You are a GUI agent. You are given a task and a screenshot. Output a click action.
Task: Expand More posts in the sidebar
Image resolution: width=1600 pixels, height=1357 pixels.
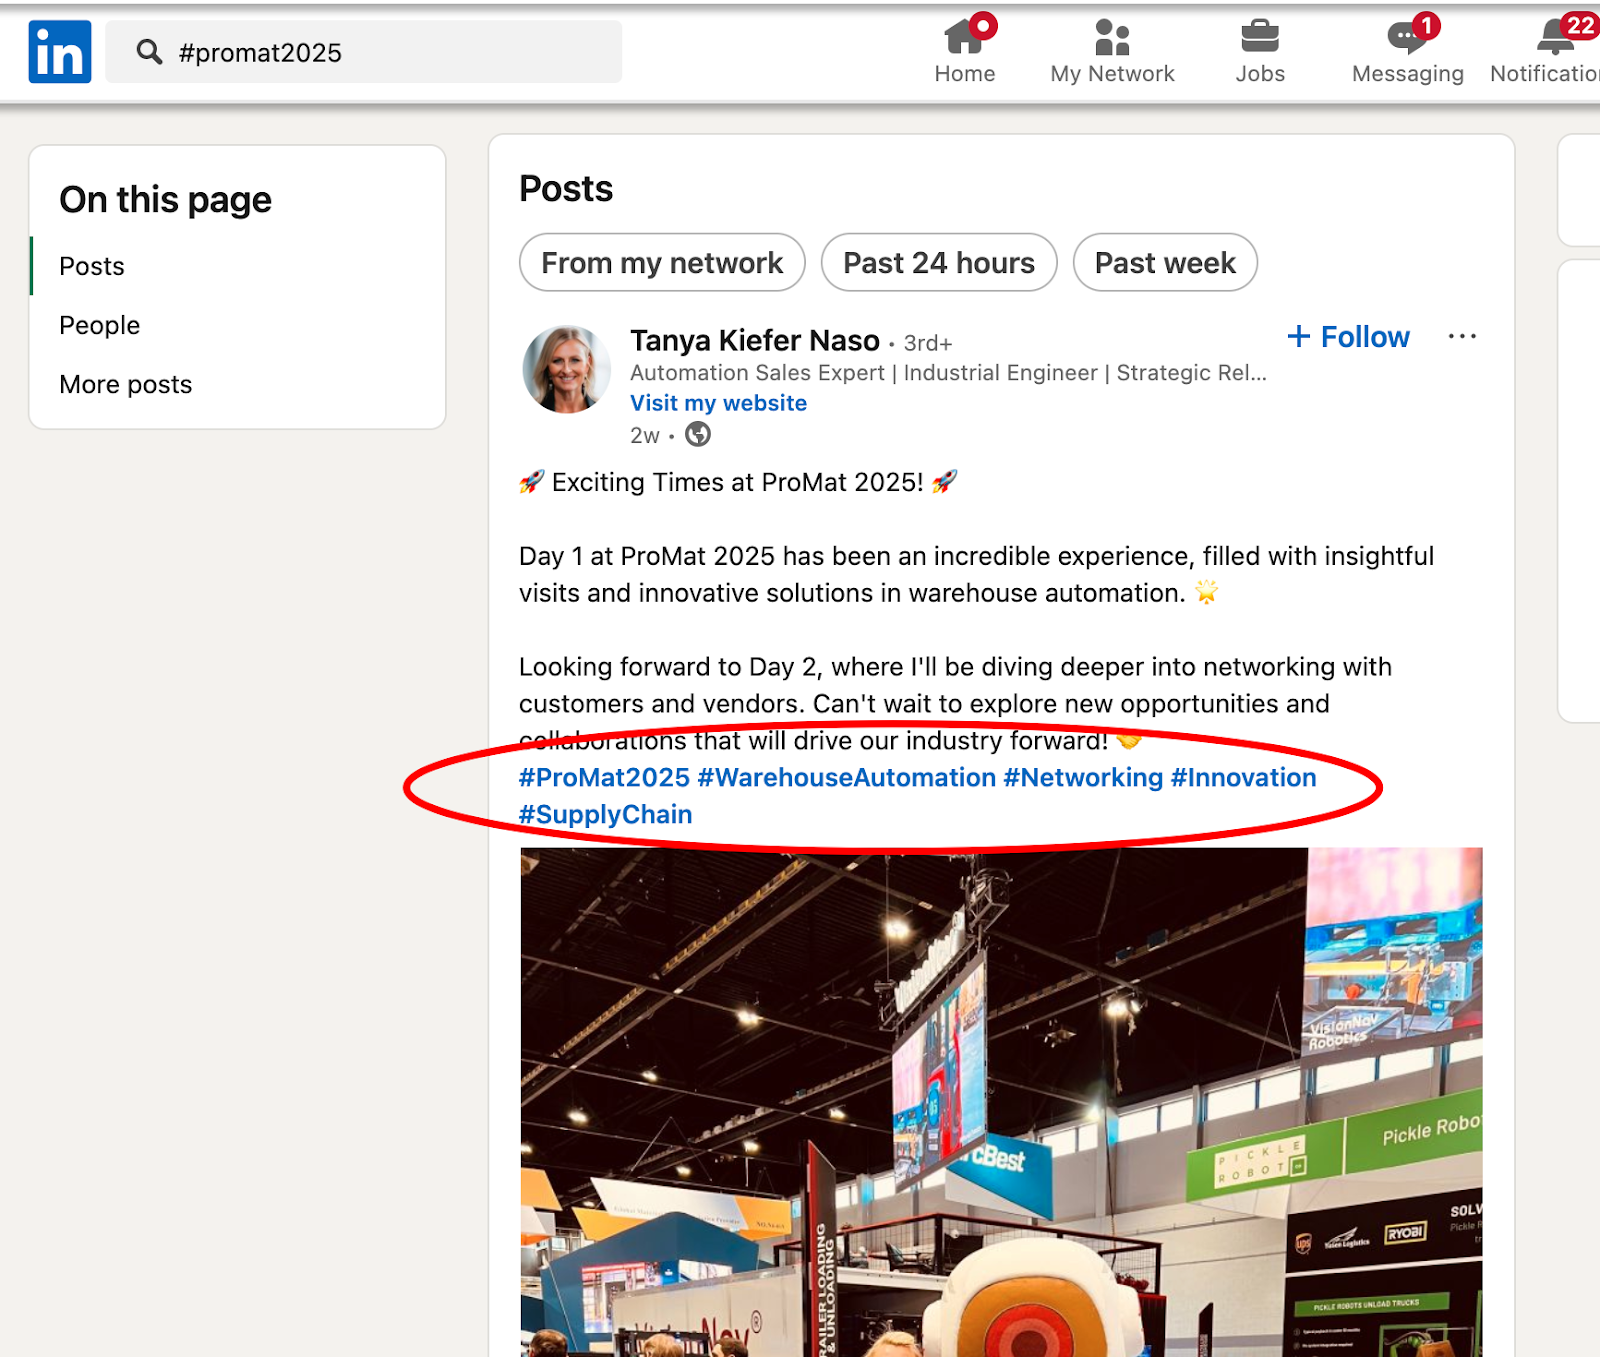[125, 384]
